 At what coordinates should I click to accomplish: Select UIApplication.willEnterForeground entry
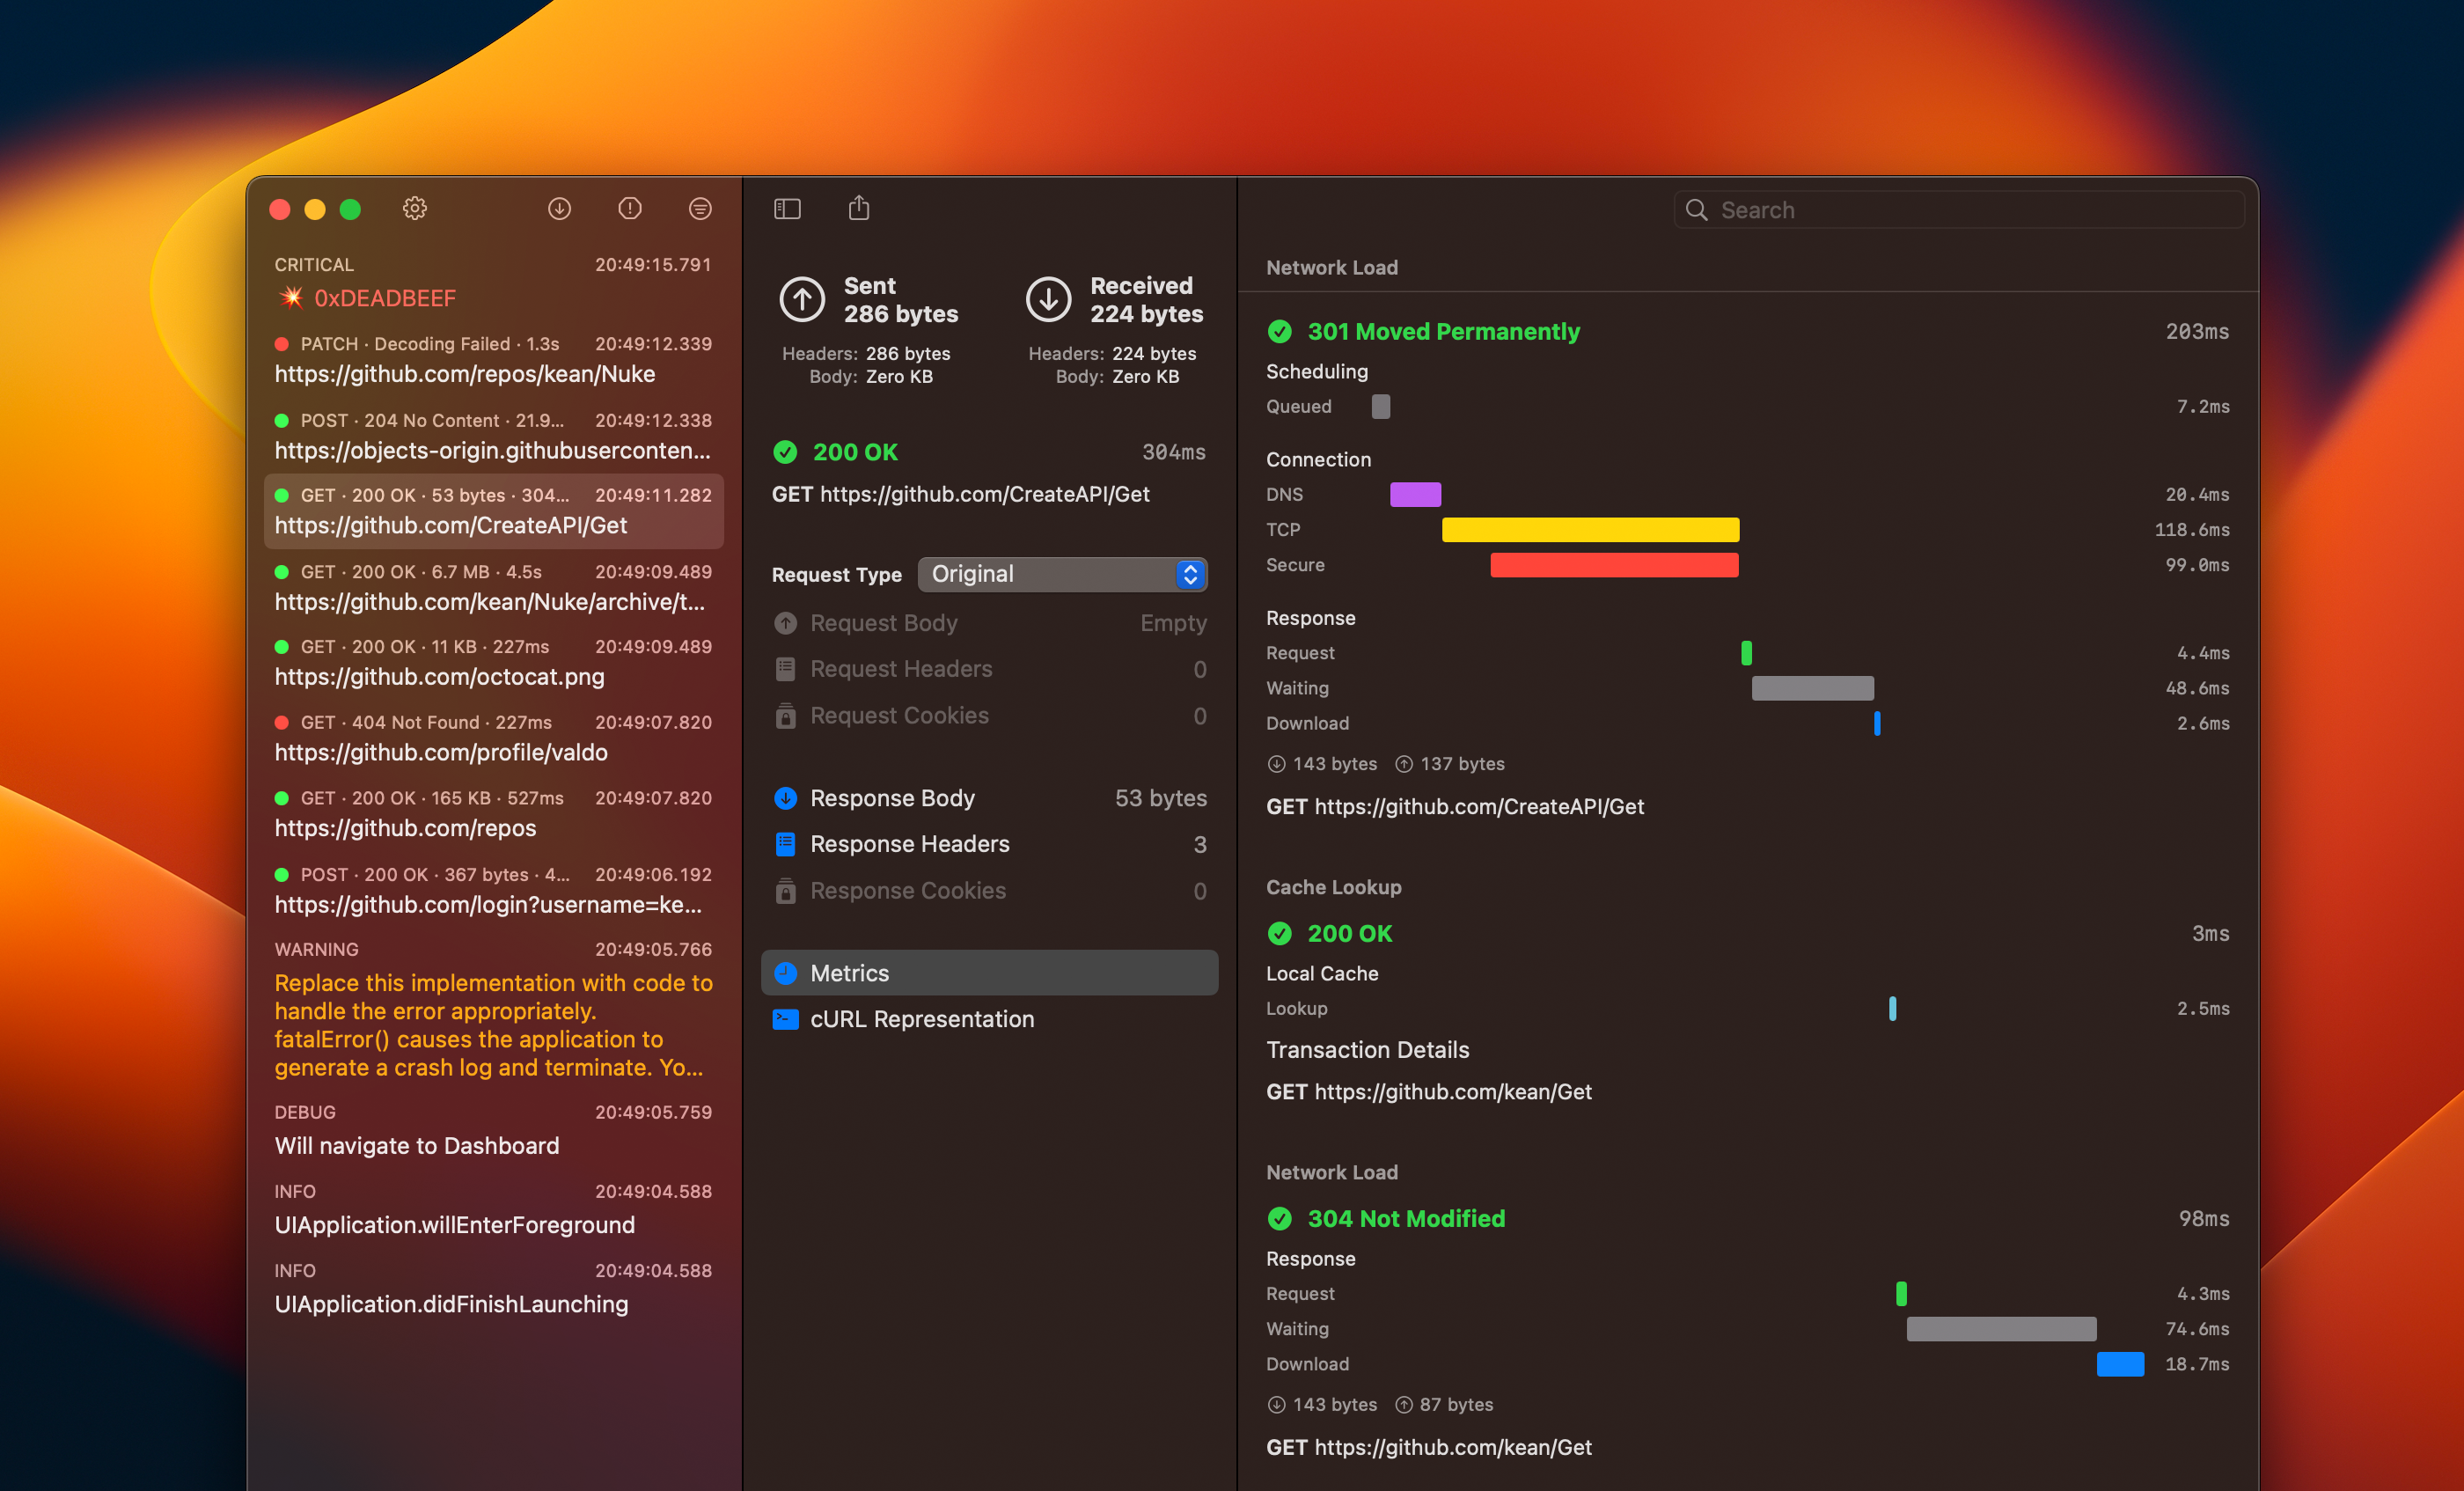tap(494, 1209)
